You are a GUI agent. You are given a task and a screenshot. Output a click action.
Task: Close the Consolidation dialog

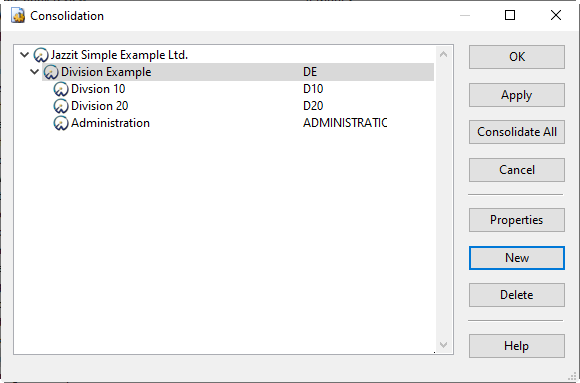pos(556,15)
